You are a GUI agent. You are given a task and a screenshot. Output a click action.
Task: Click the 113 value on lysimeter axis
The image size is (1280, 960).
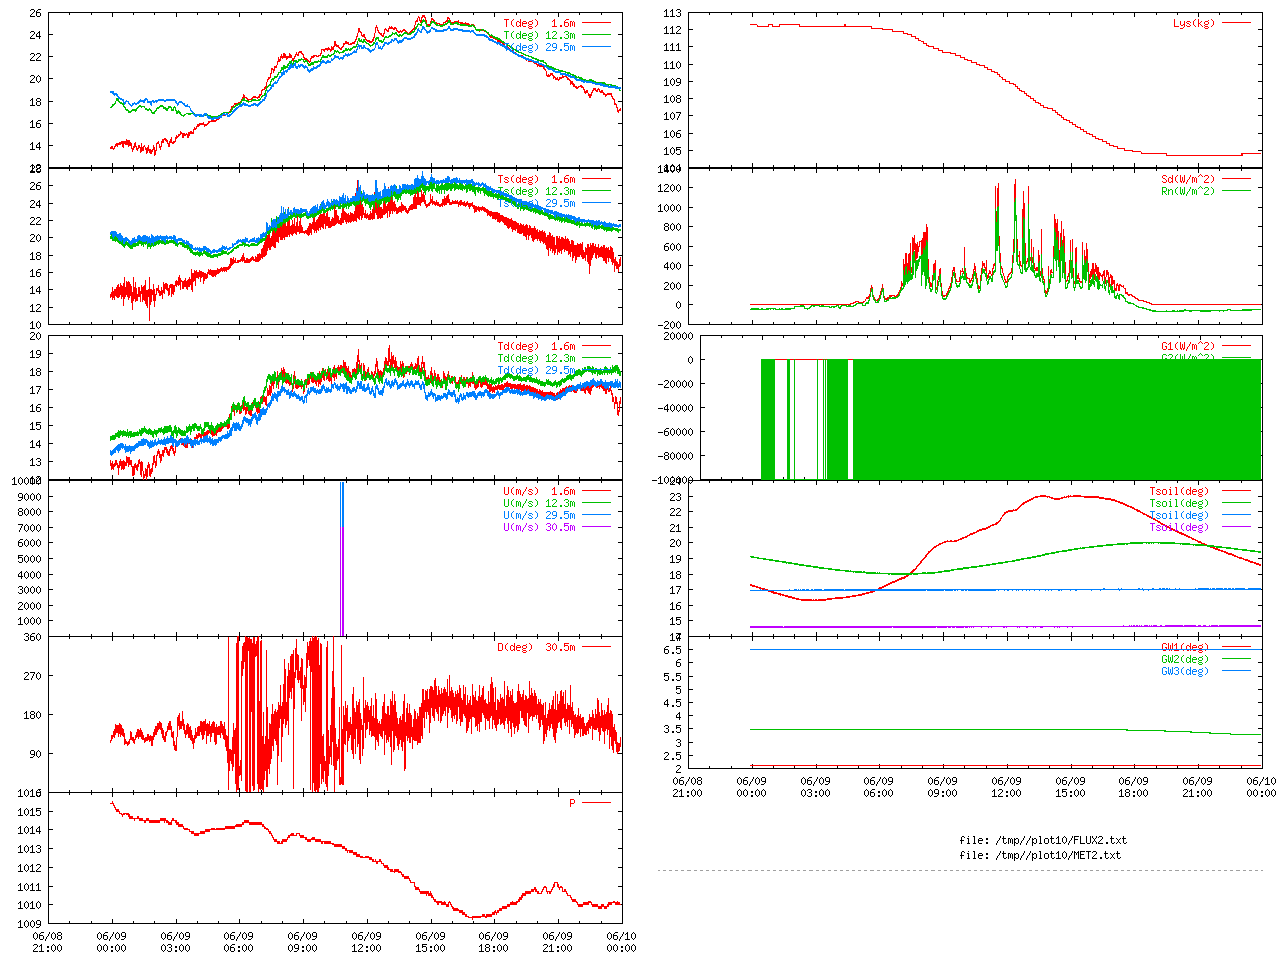(672, 14)
